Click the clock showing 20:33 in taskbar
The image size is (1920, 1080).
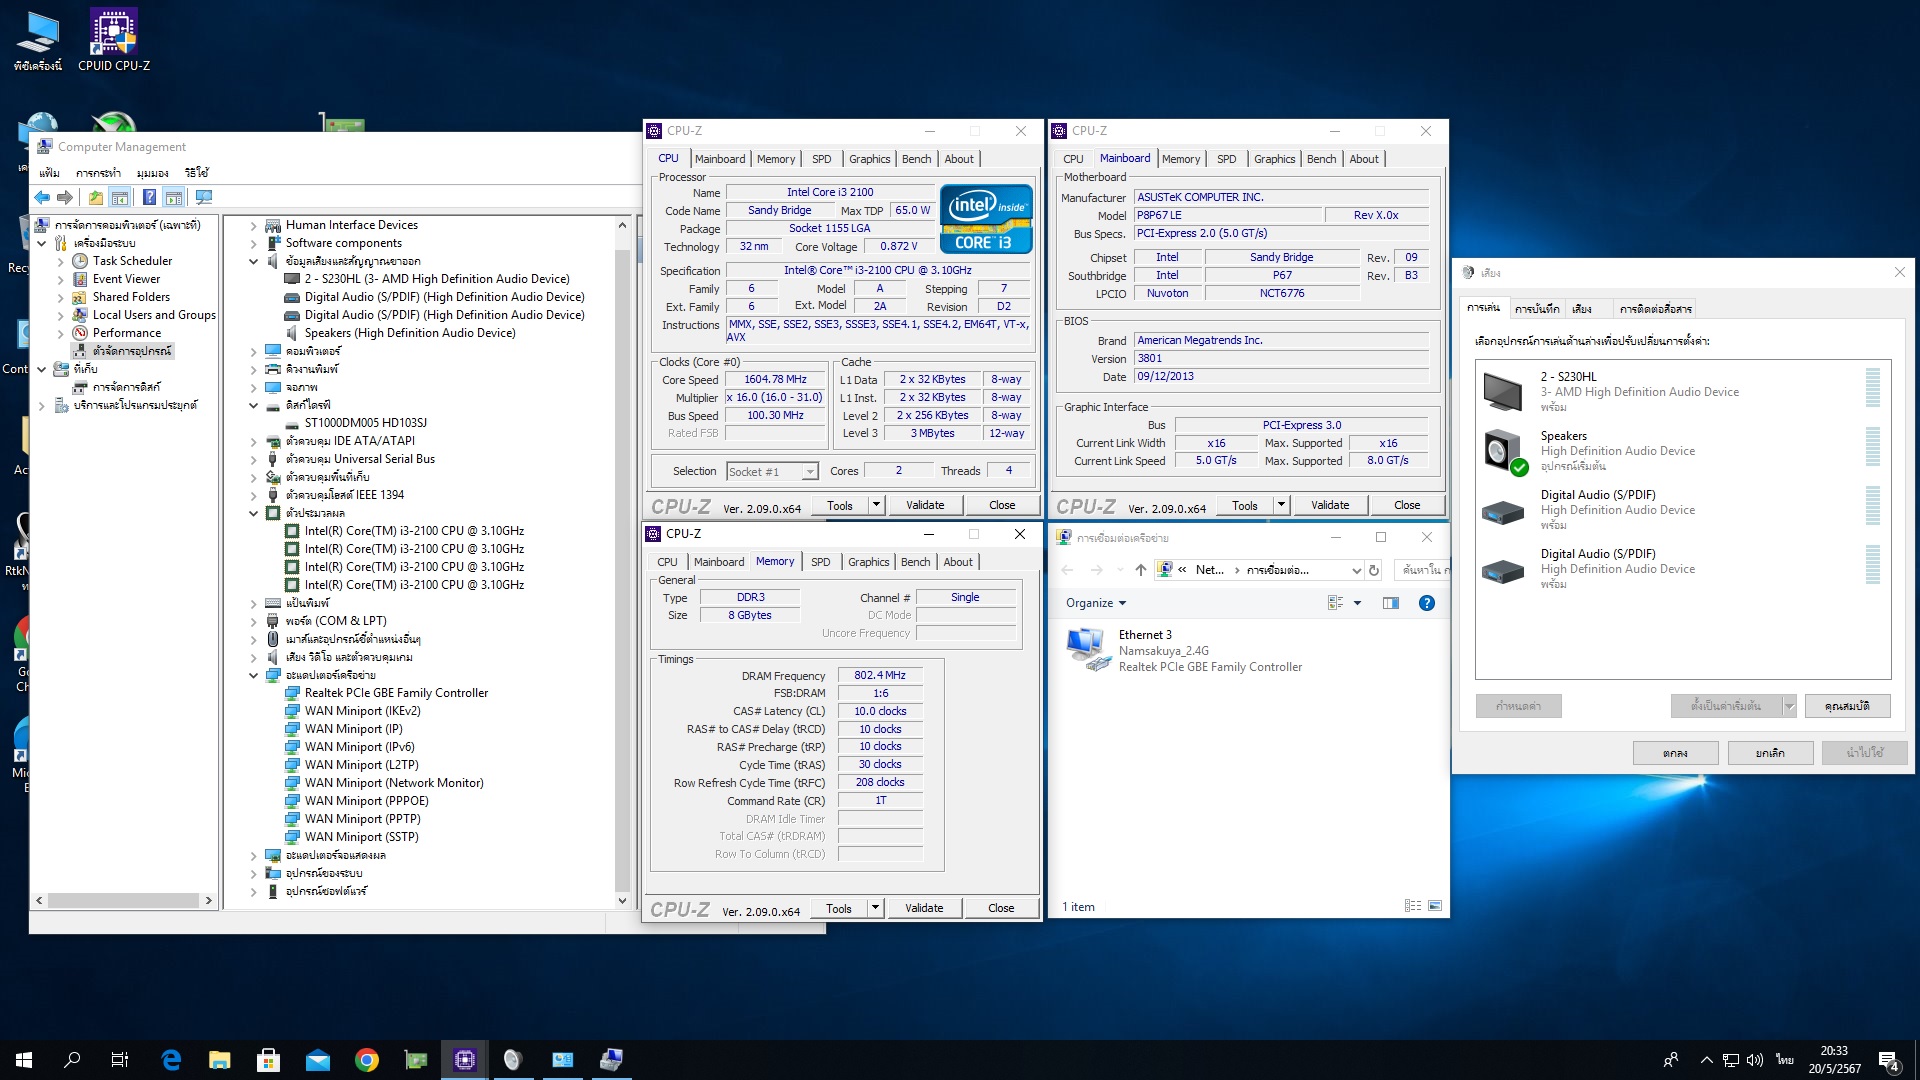coord(1834,1051)
